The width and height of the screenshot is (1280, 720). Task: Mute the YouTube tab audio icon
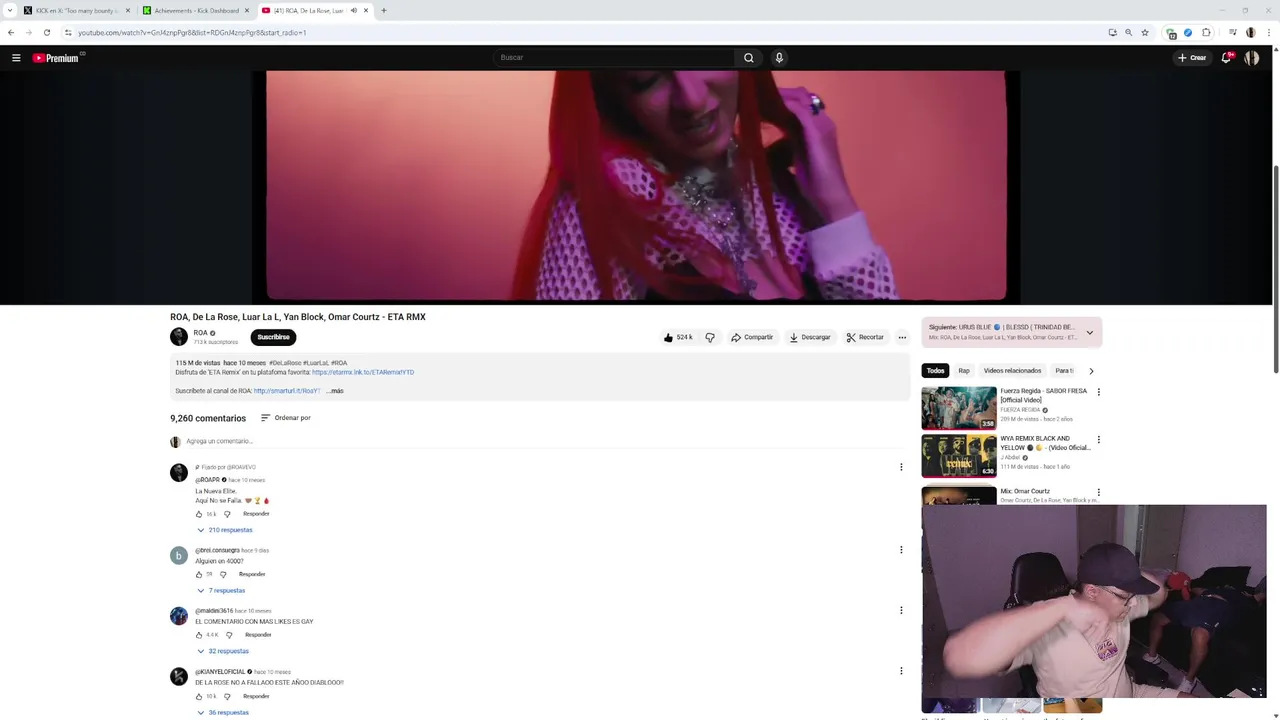click(353, 10)
